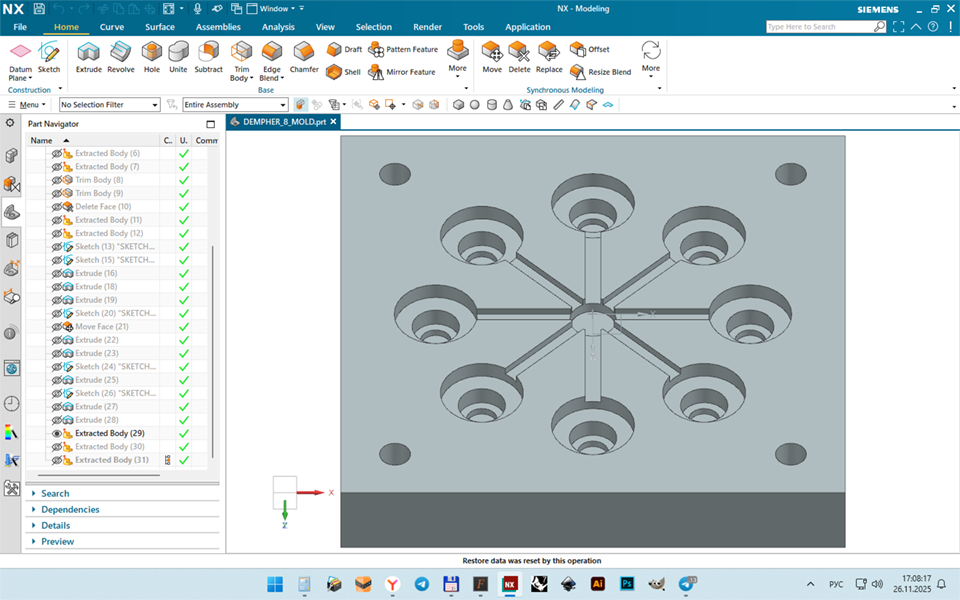Screen dimensions: 960x600
Task: Open Part Navigator settings gear
Action: point(10,123)
